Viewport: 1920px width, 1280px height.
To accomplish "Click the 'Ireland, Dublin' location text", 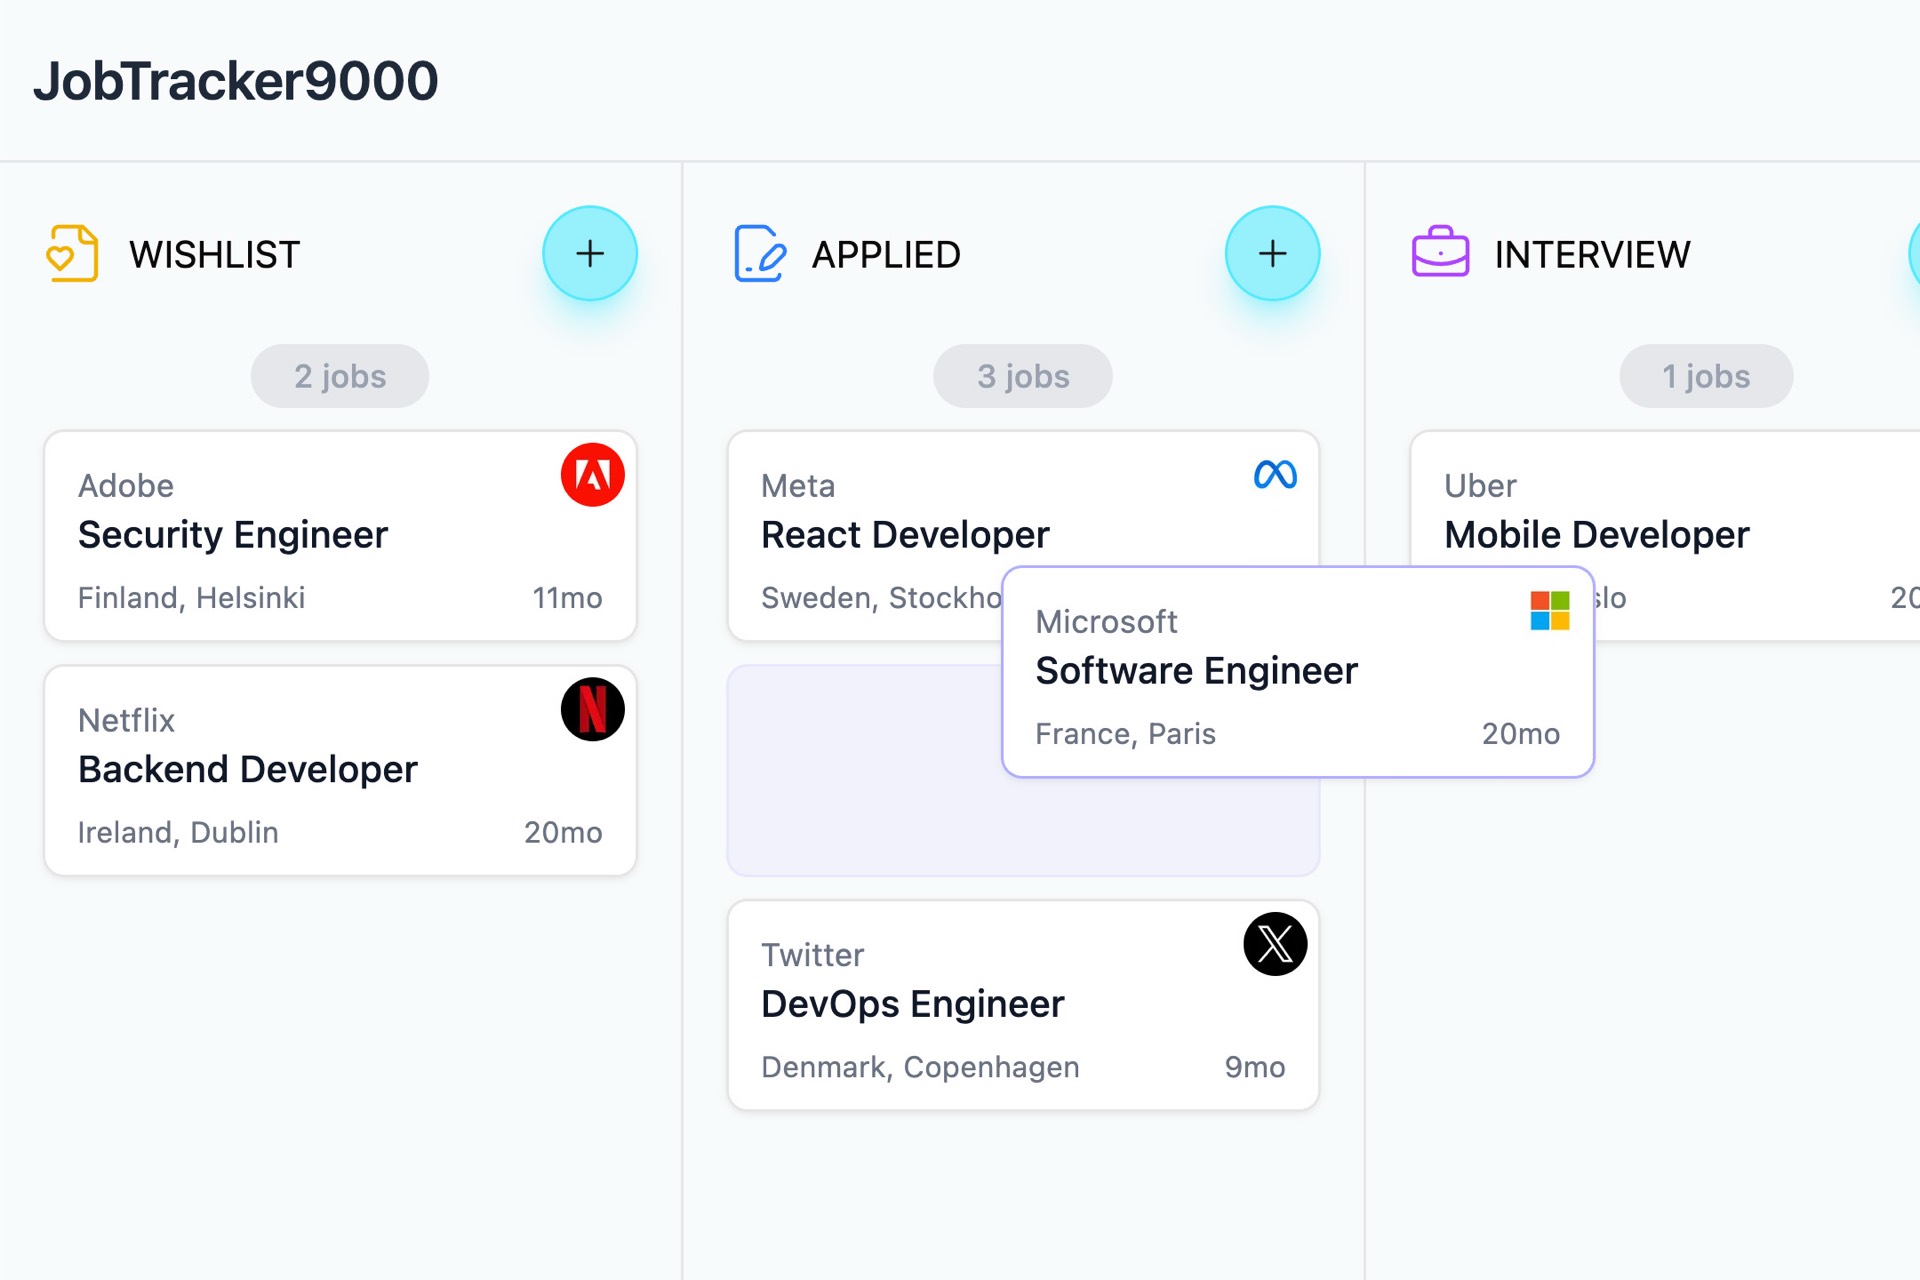I will [178, 833].
